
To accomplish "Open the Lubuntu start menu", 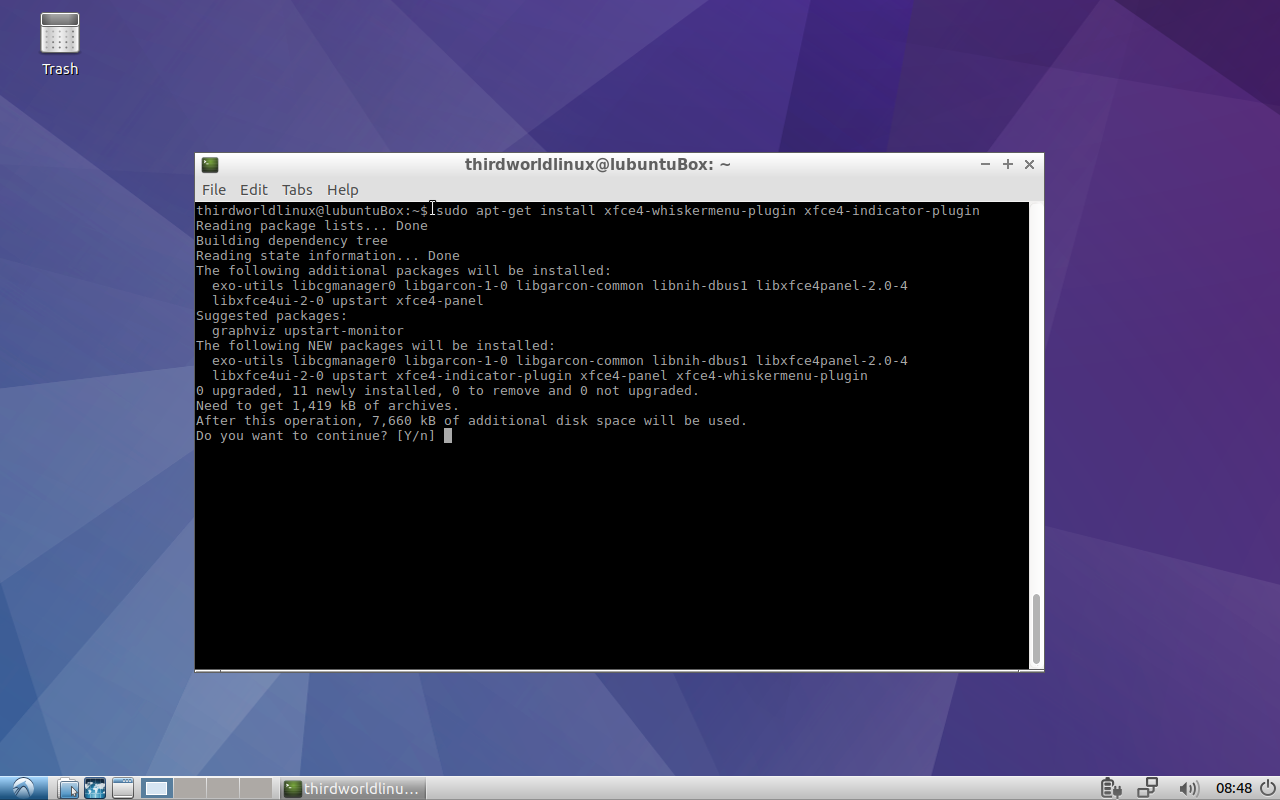I will click(x=21, y=788).
